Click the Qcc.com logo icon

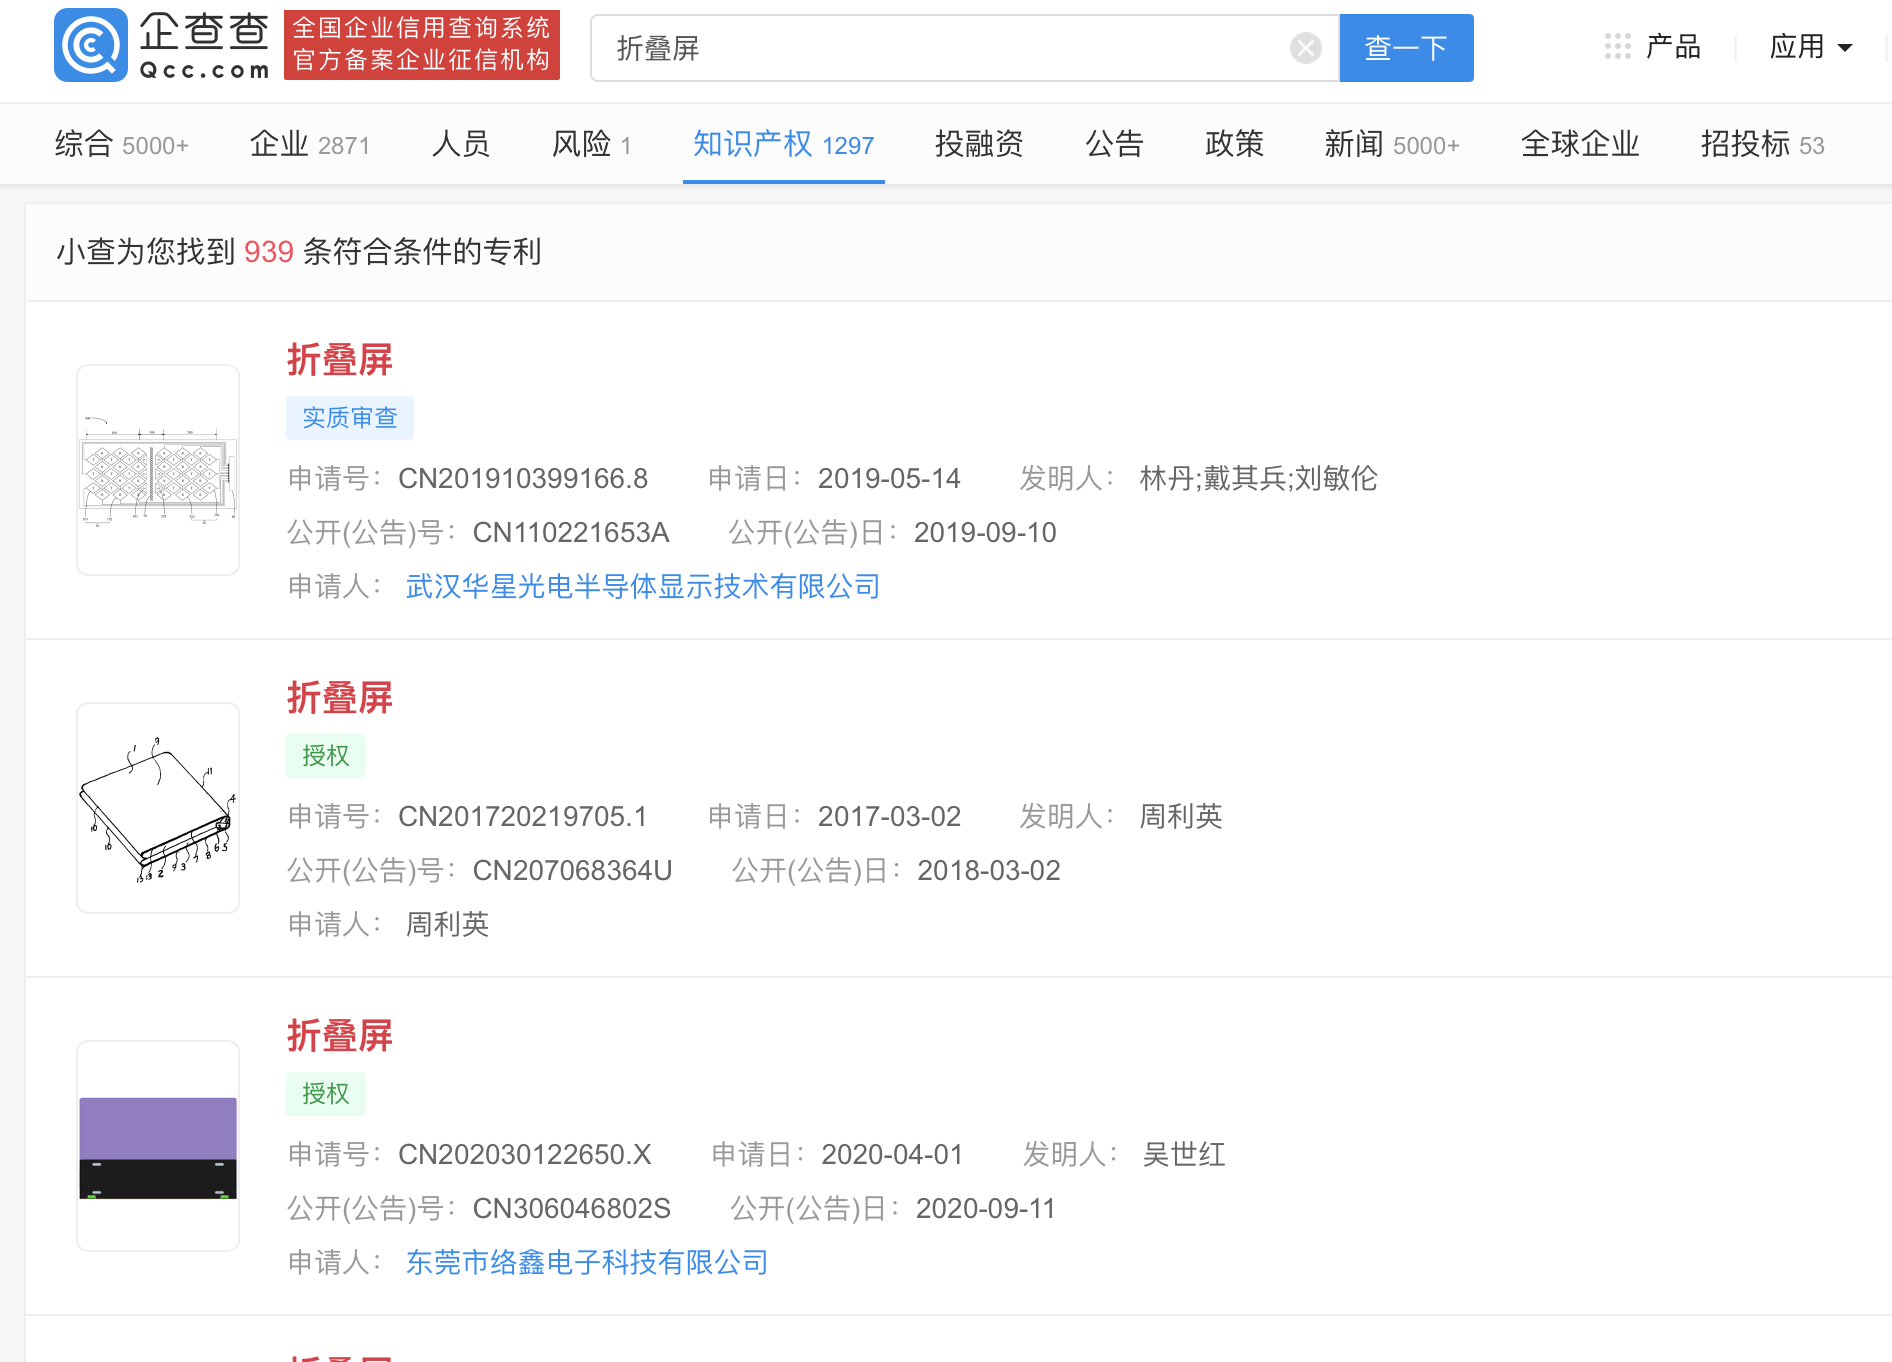coord(91,45)
